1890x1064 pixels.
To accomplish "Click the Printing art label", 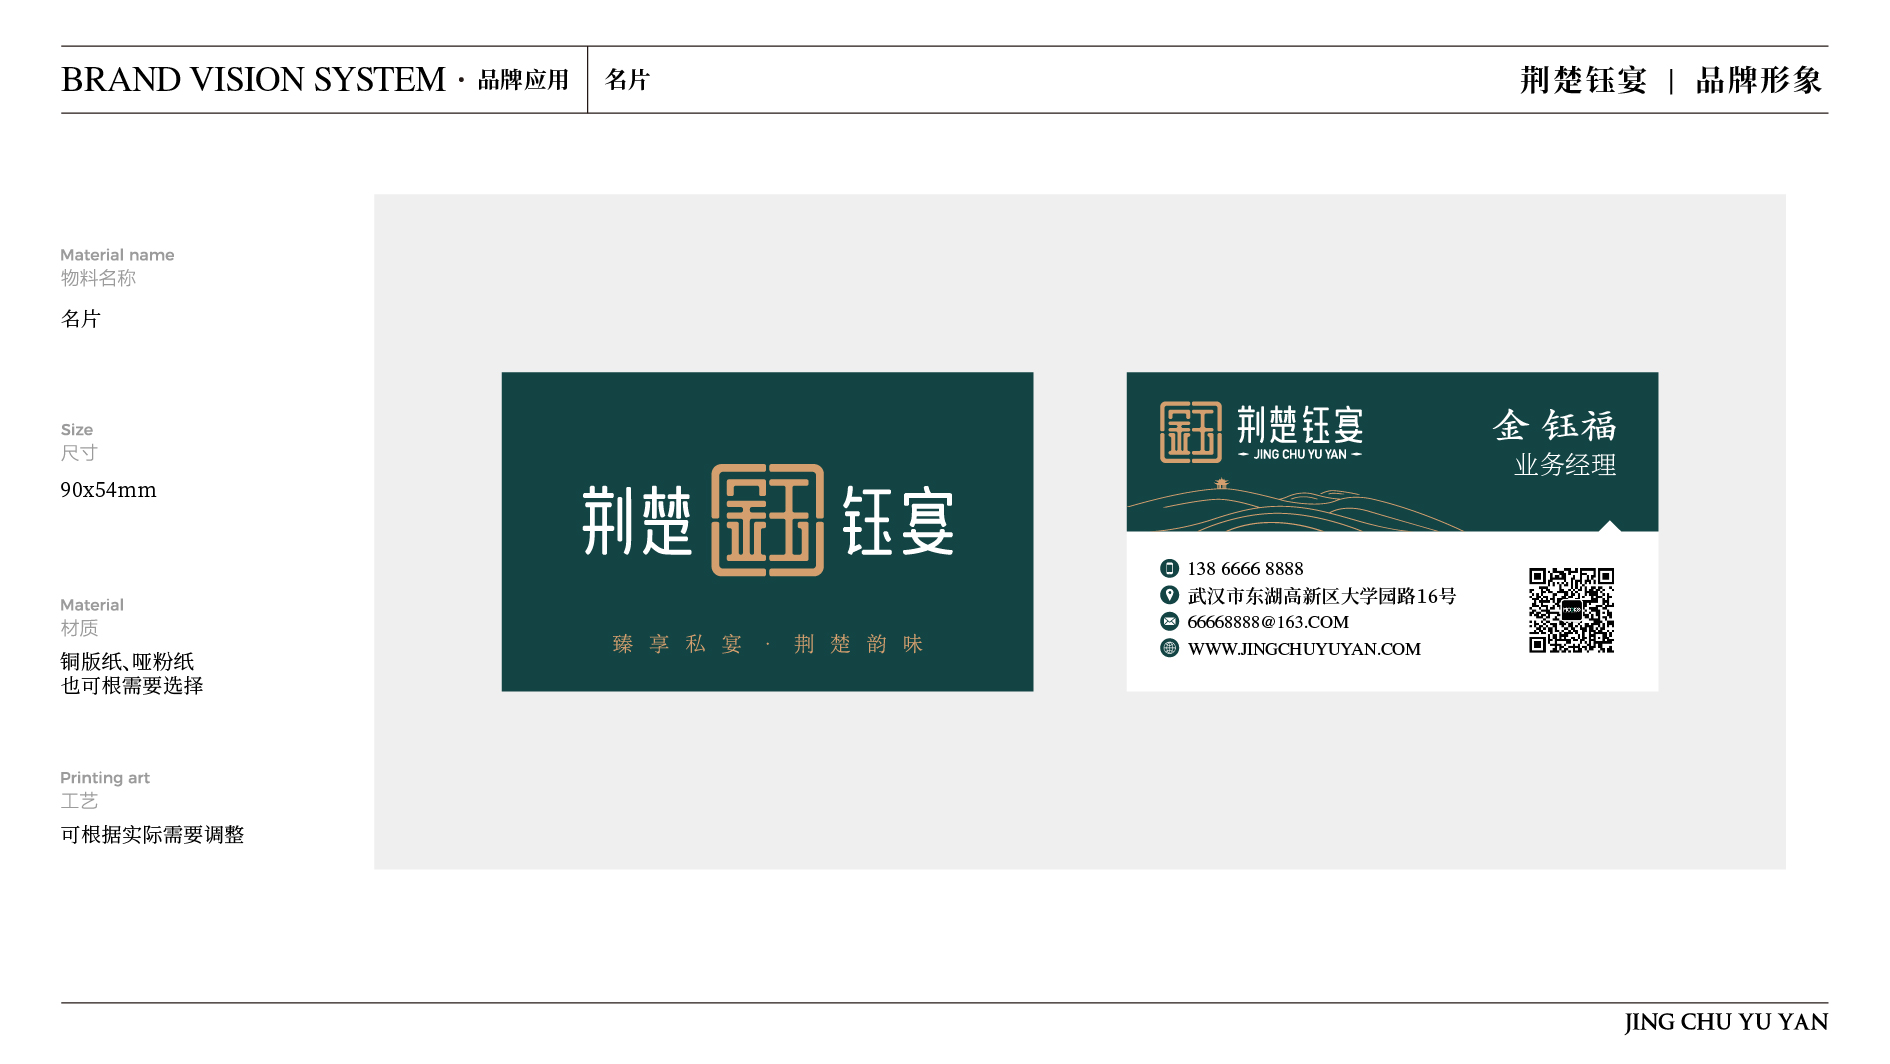I will click(105, 778).
